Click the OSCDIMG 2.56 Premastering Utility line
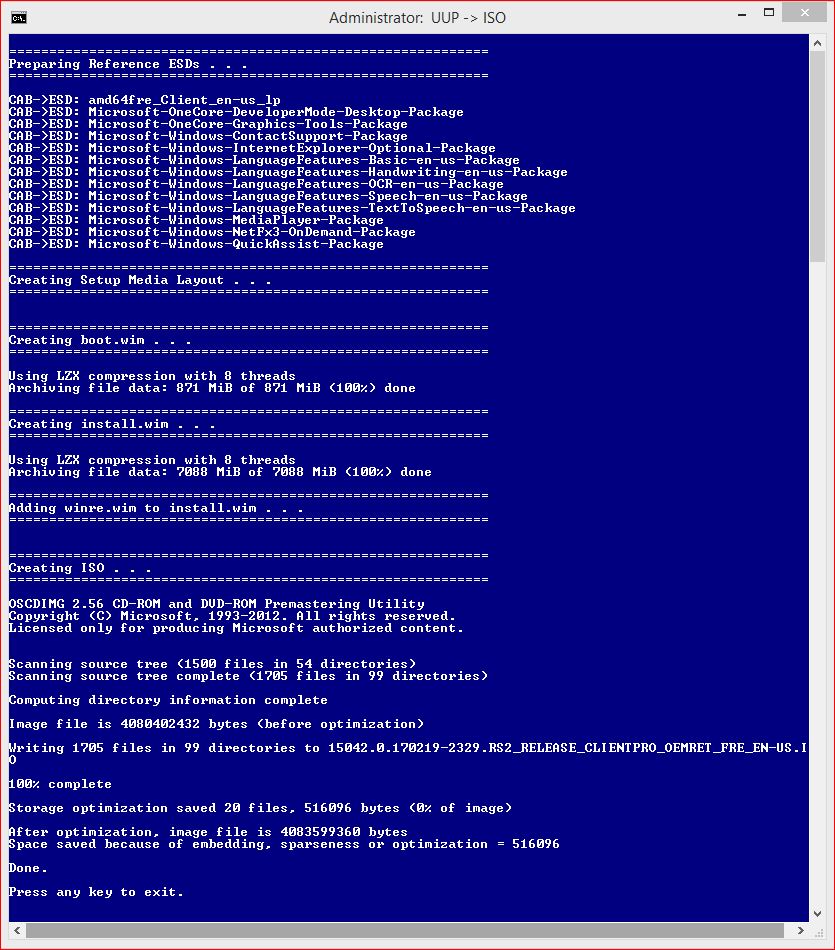 [216, 603]
